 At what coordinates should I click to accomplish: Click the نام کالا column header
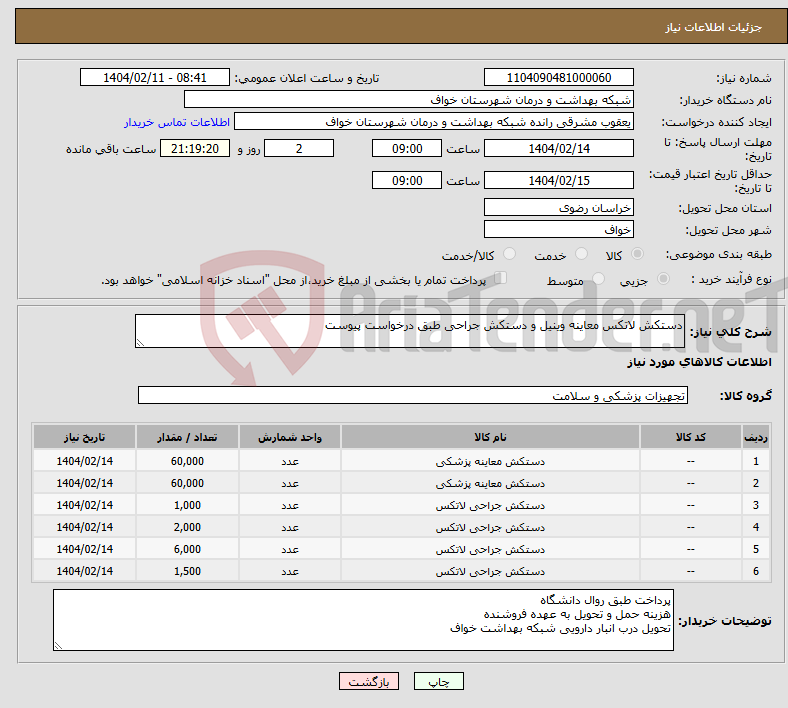(490, 437)
